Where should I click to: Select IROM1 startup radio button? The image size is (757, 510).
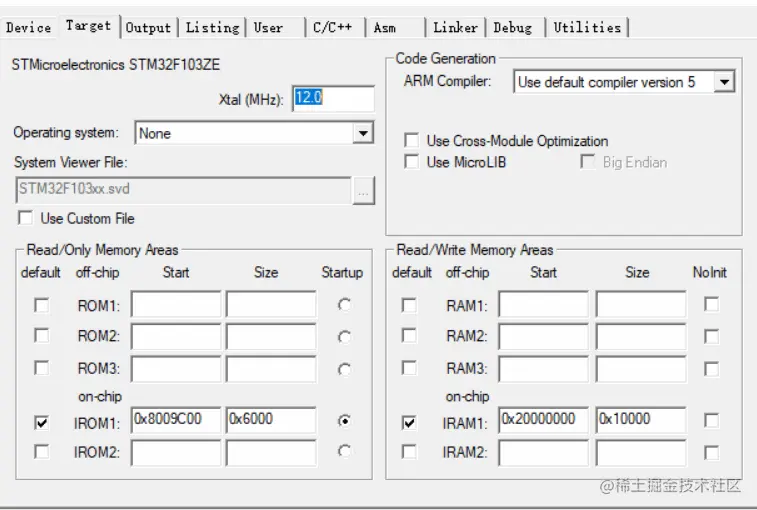tap(344, 421)
